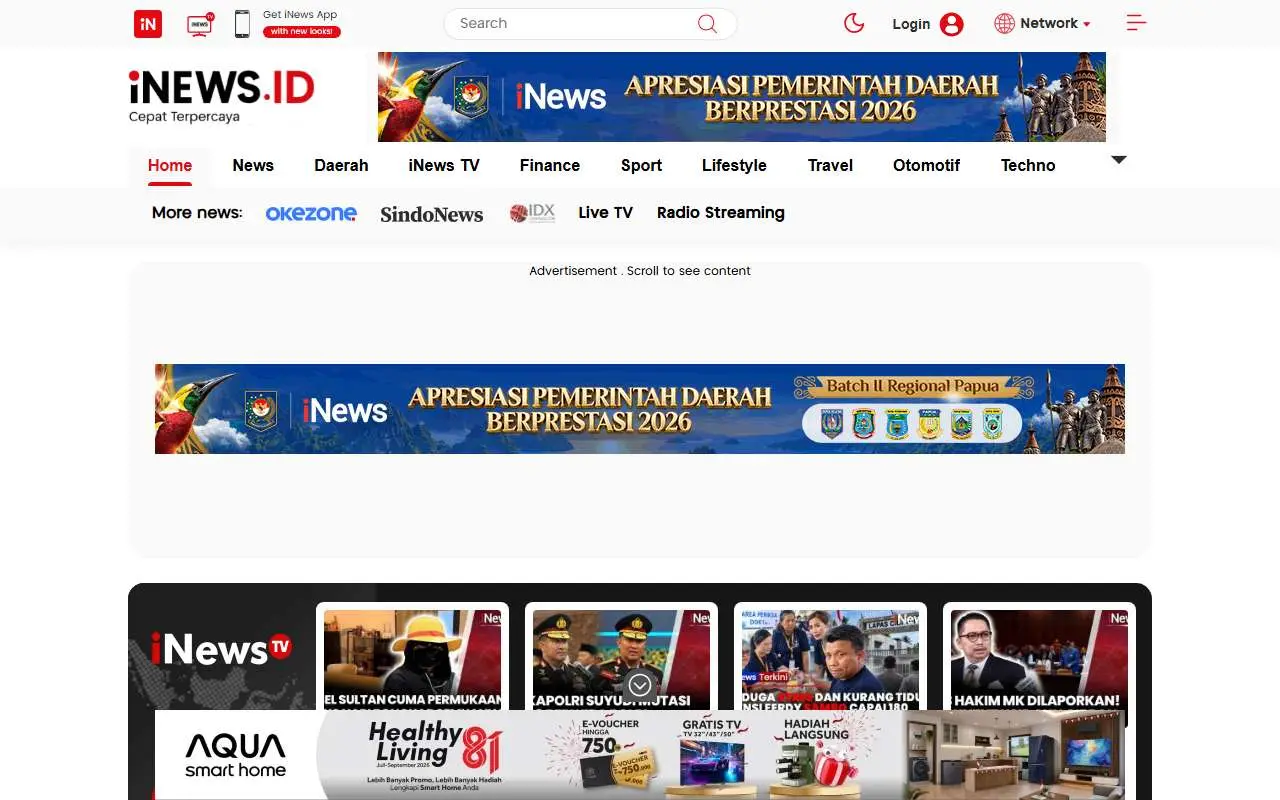Open the hamburger menu icon
The image size is (1280, 800).
(1136, 23)
